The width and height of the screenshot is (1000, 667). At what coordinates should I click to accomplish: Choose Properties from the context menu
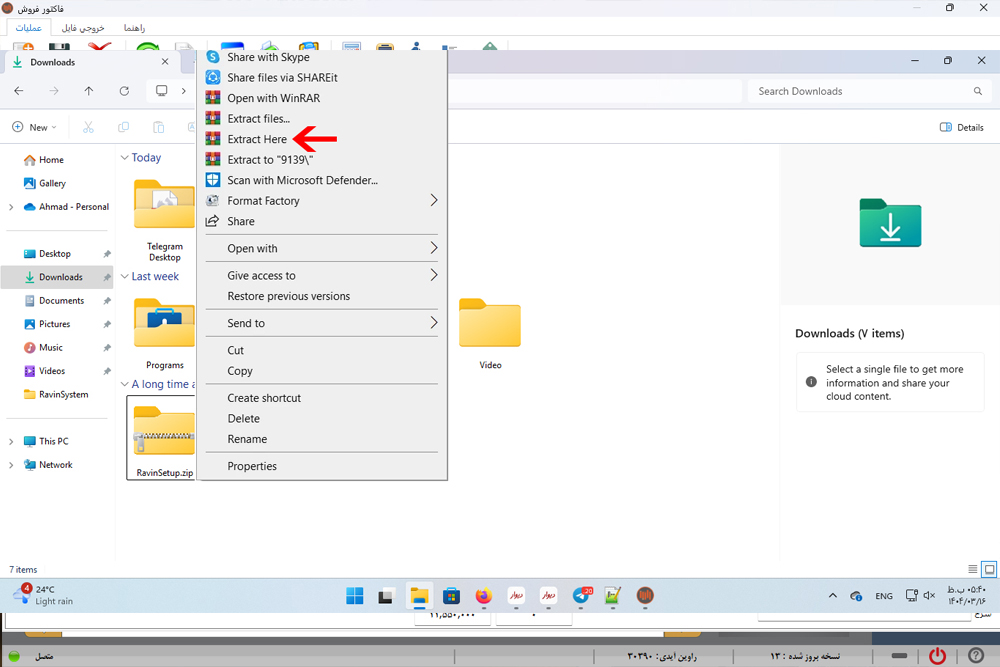(x=252, y=466)
